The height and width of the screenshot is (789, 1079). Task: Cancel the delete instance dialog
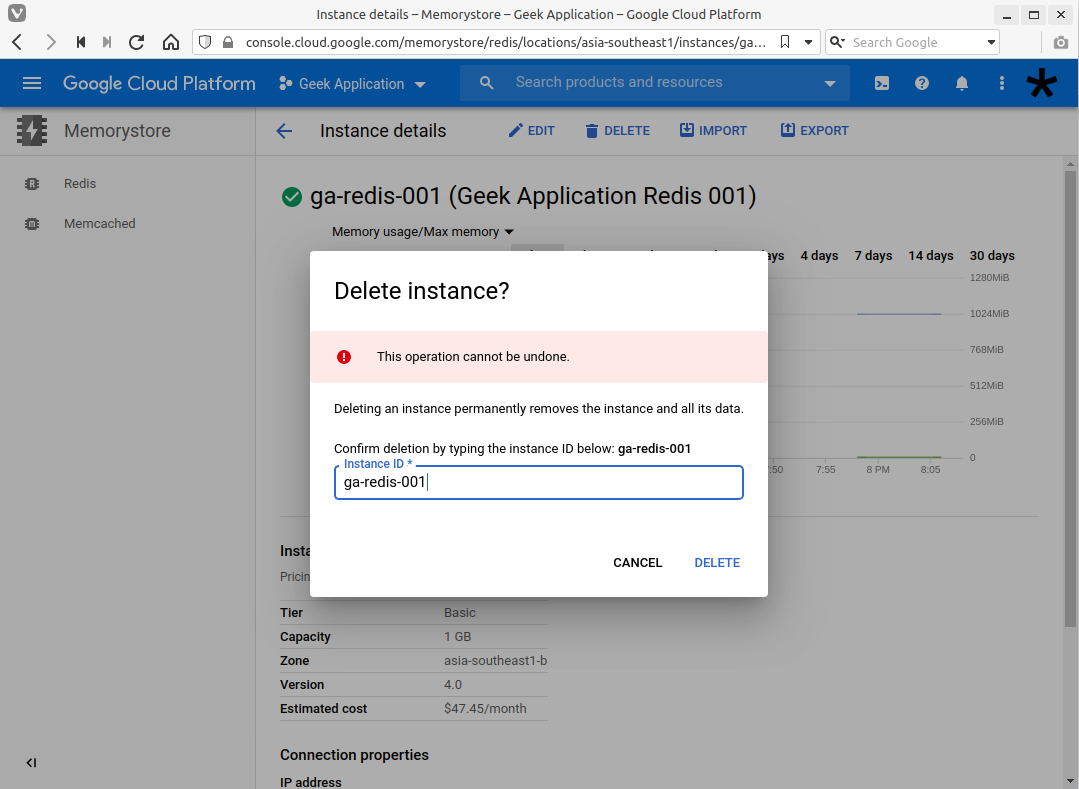click(637, 562)
